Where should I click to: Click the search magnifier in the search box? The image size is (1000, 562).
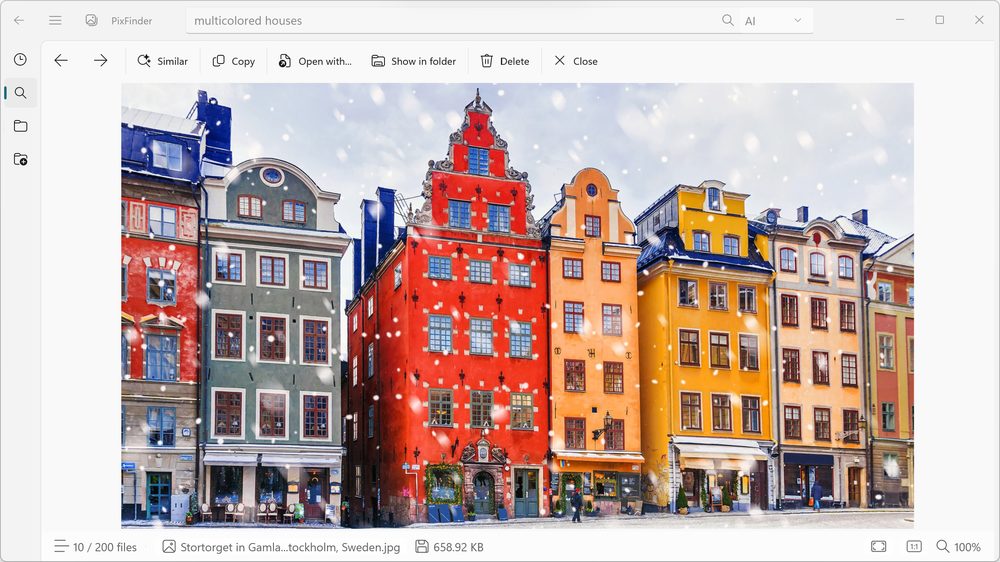click(728, 20)
